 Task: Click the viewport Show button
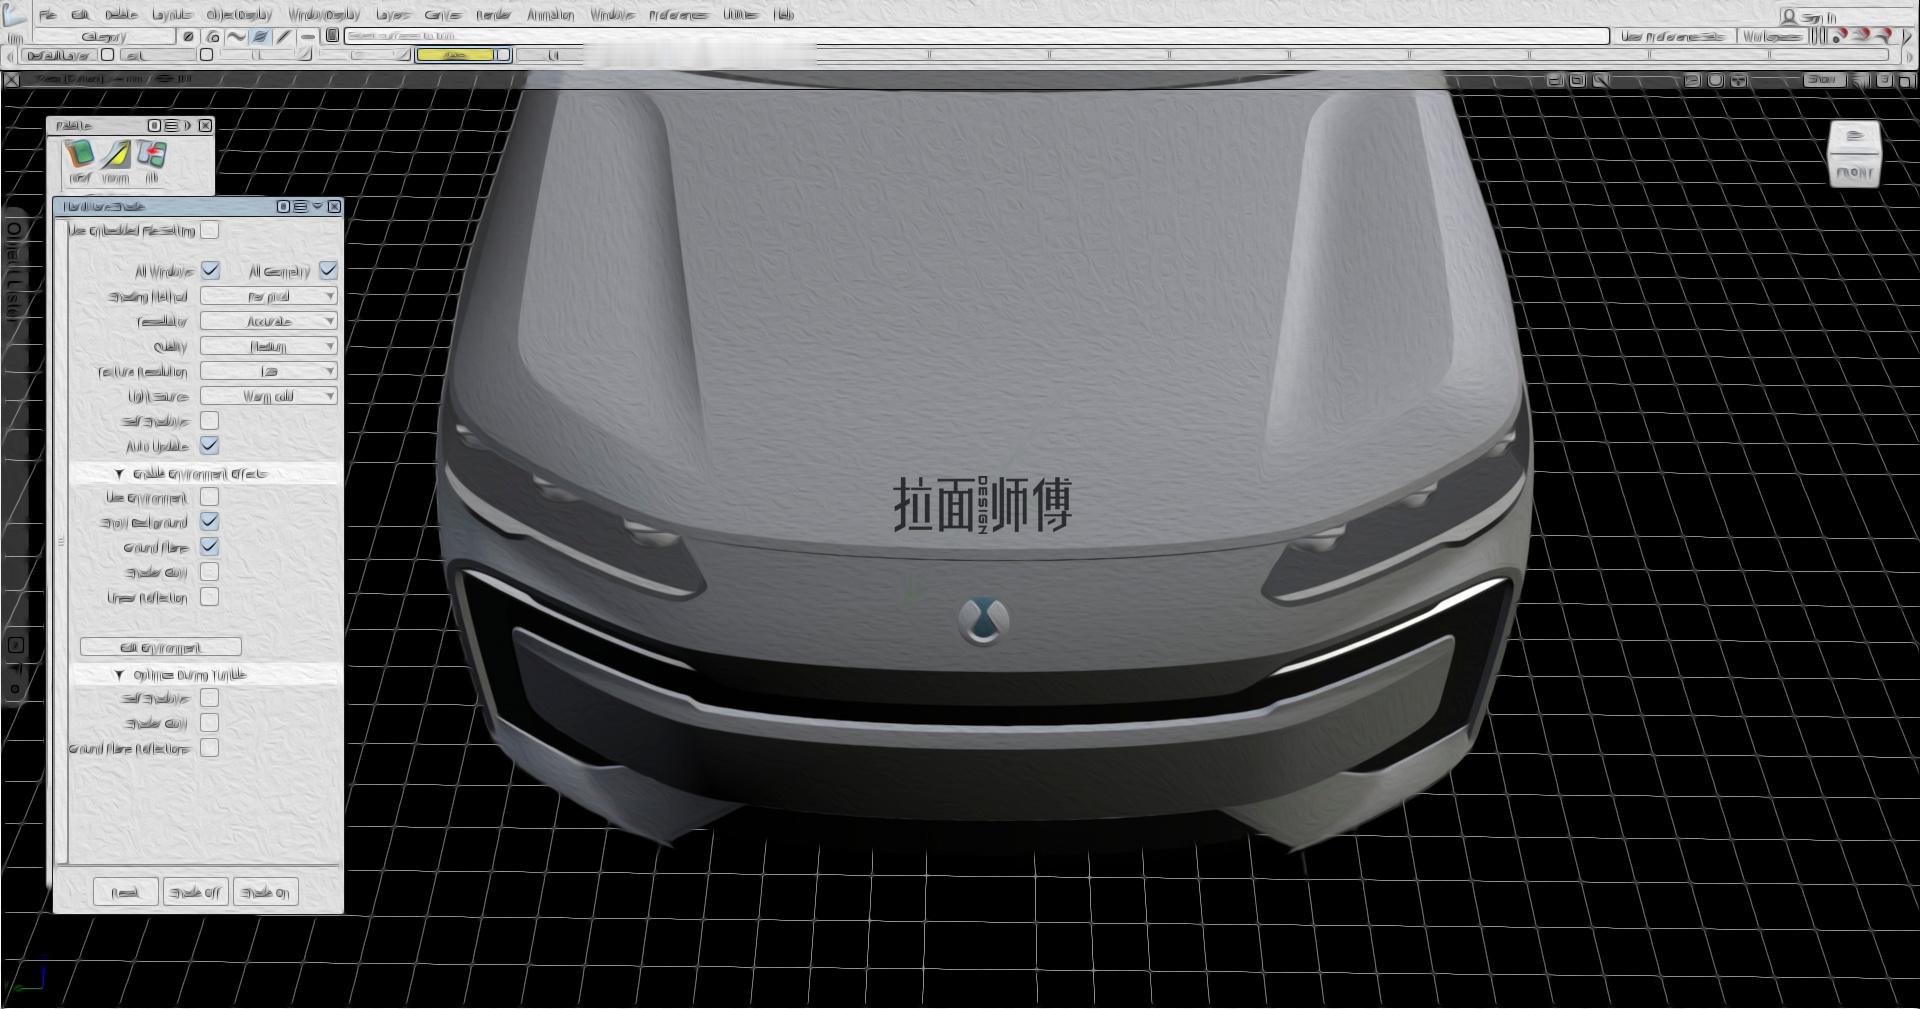(x=1823, y=80)
